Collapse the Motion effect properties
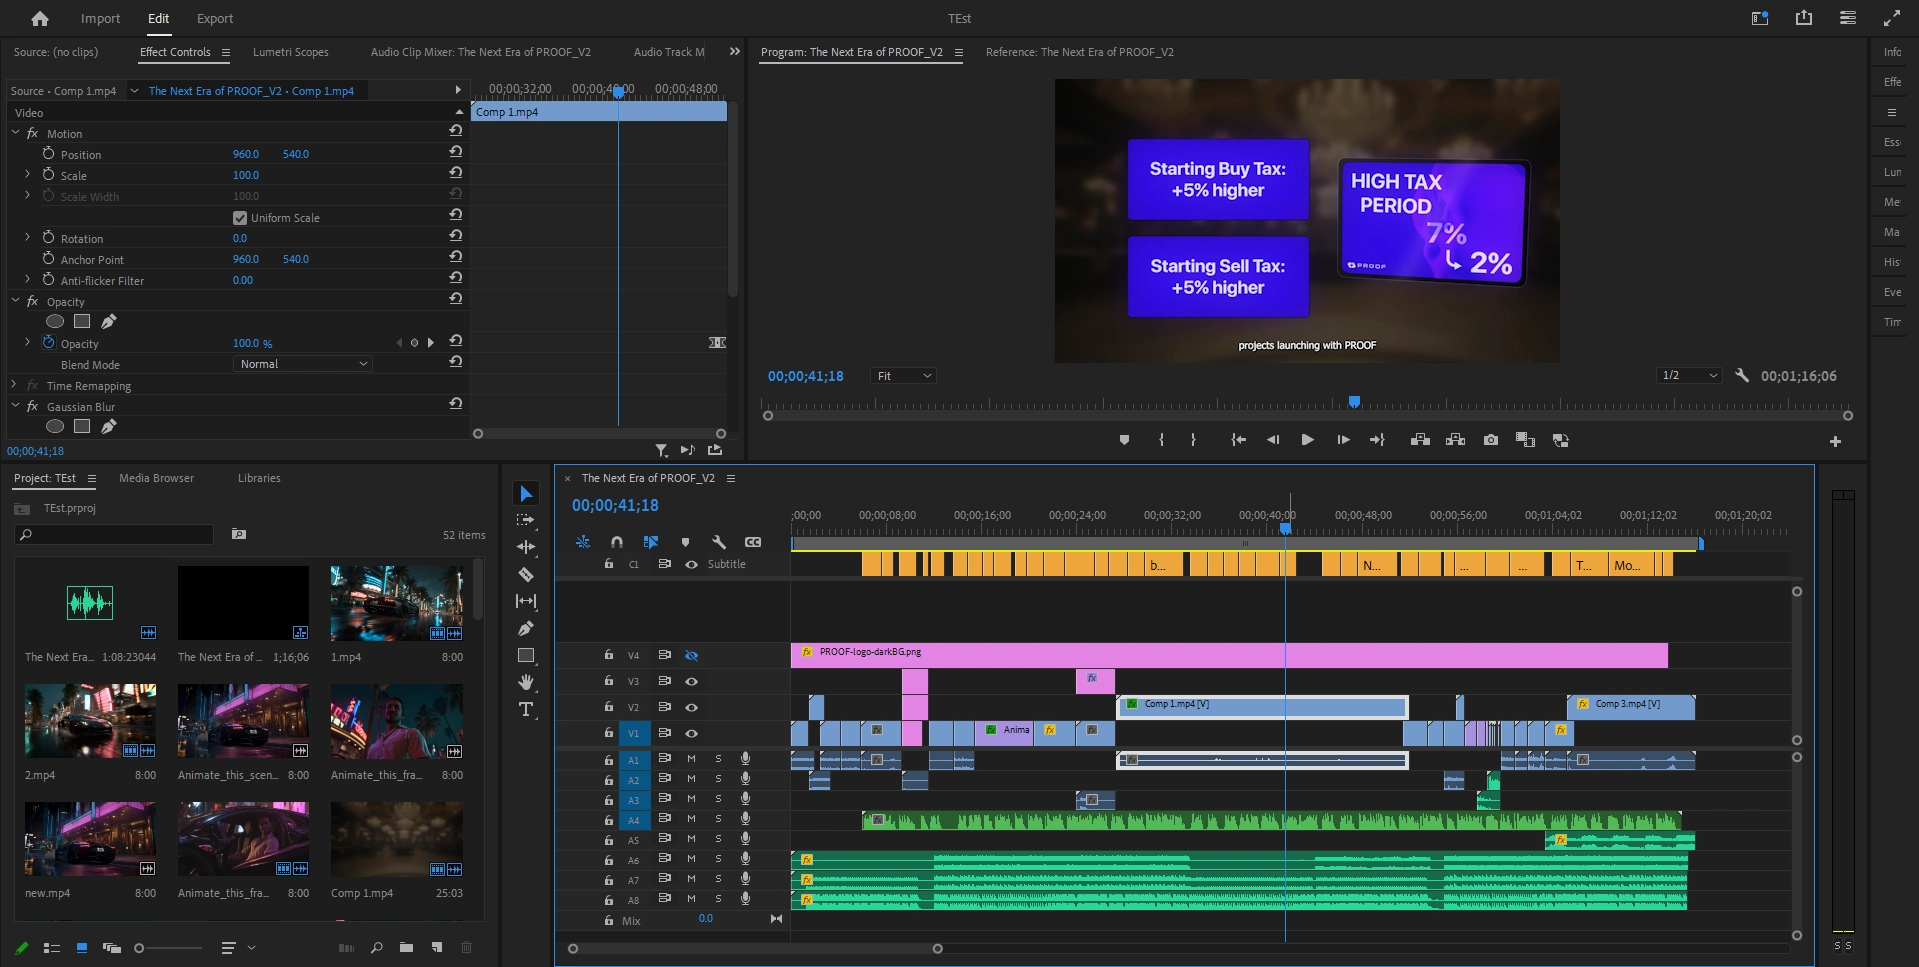1919x967 pixels. 16,133
